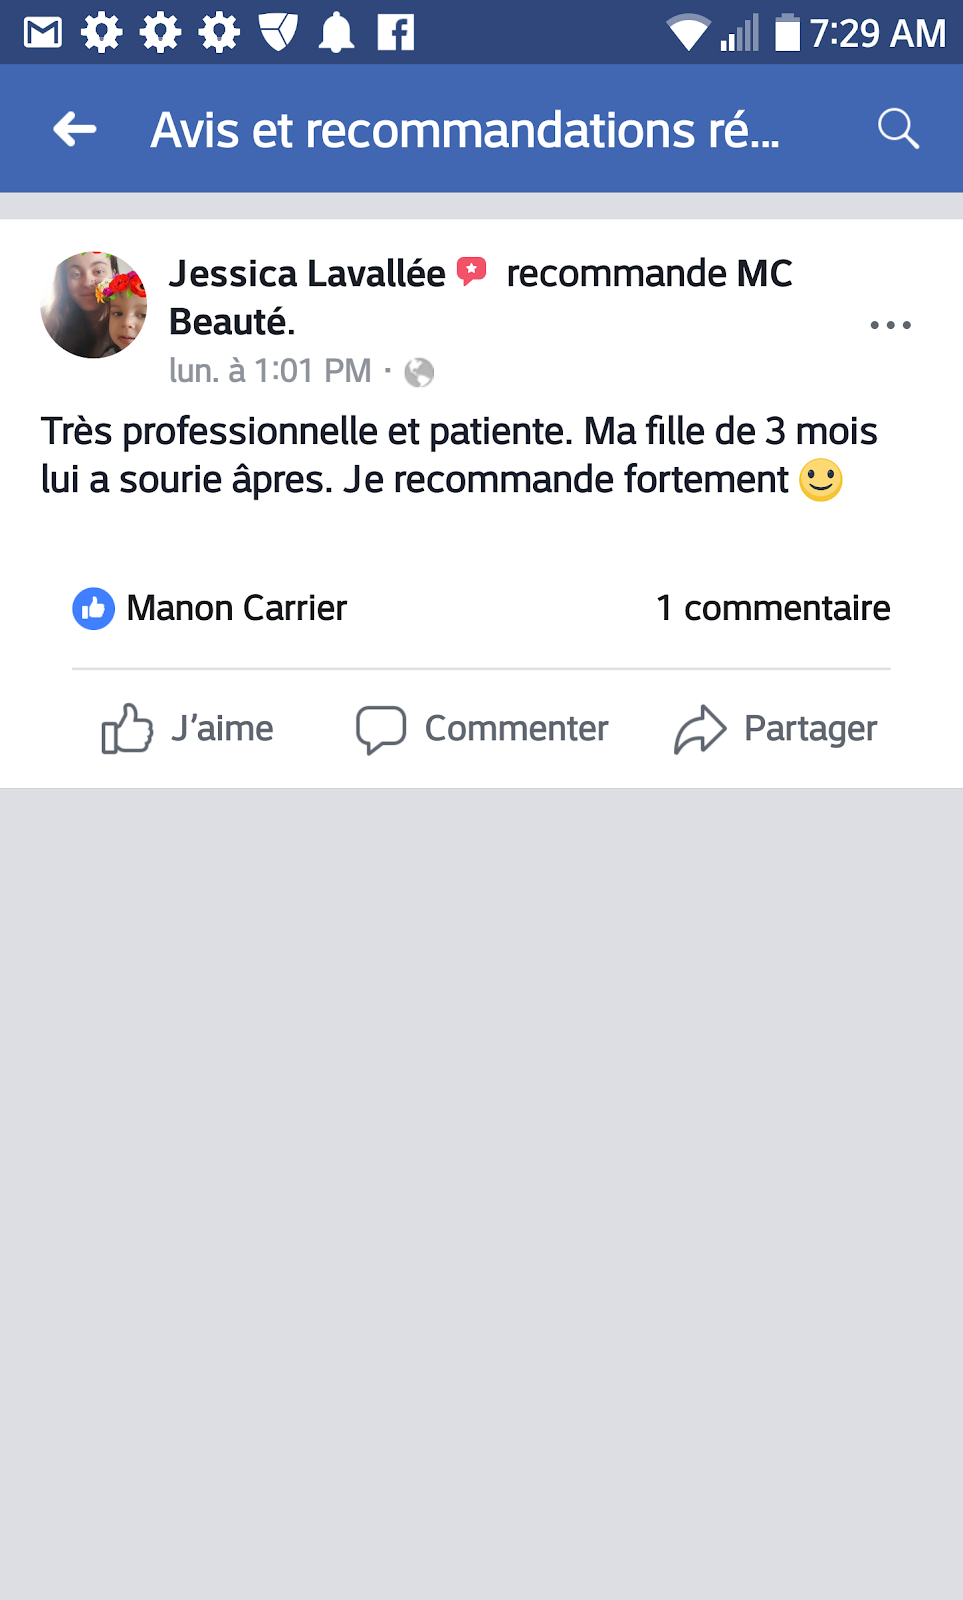The image size is (963, 1600).
Task: Tap the Gmail notification icon in status bar
Action: pyautogui.click(x=43, y=33)
